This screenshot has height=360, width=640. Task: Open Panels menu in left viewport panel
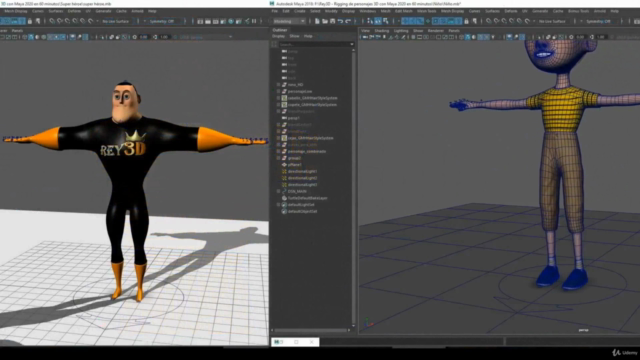tap(17, 31)
